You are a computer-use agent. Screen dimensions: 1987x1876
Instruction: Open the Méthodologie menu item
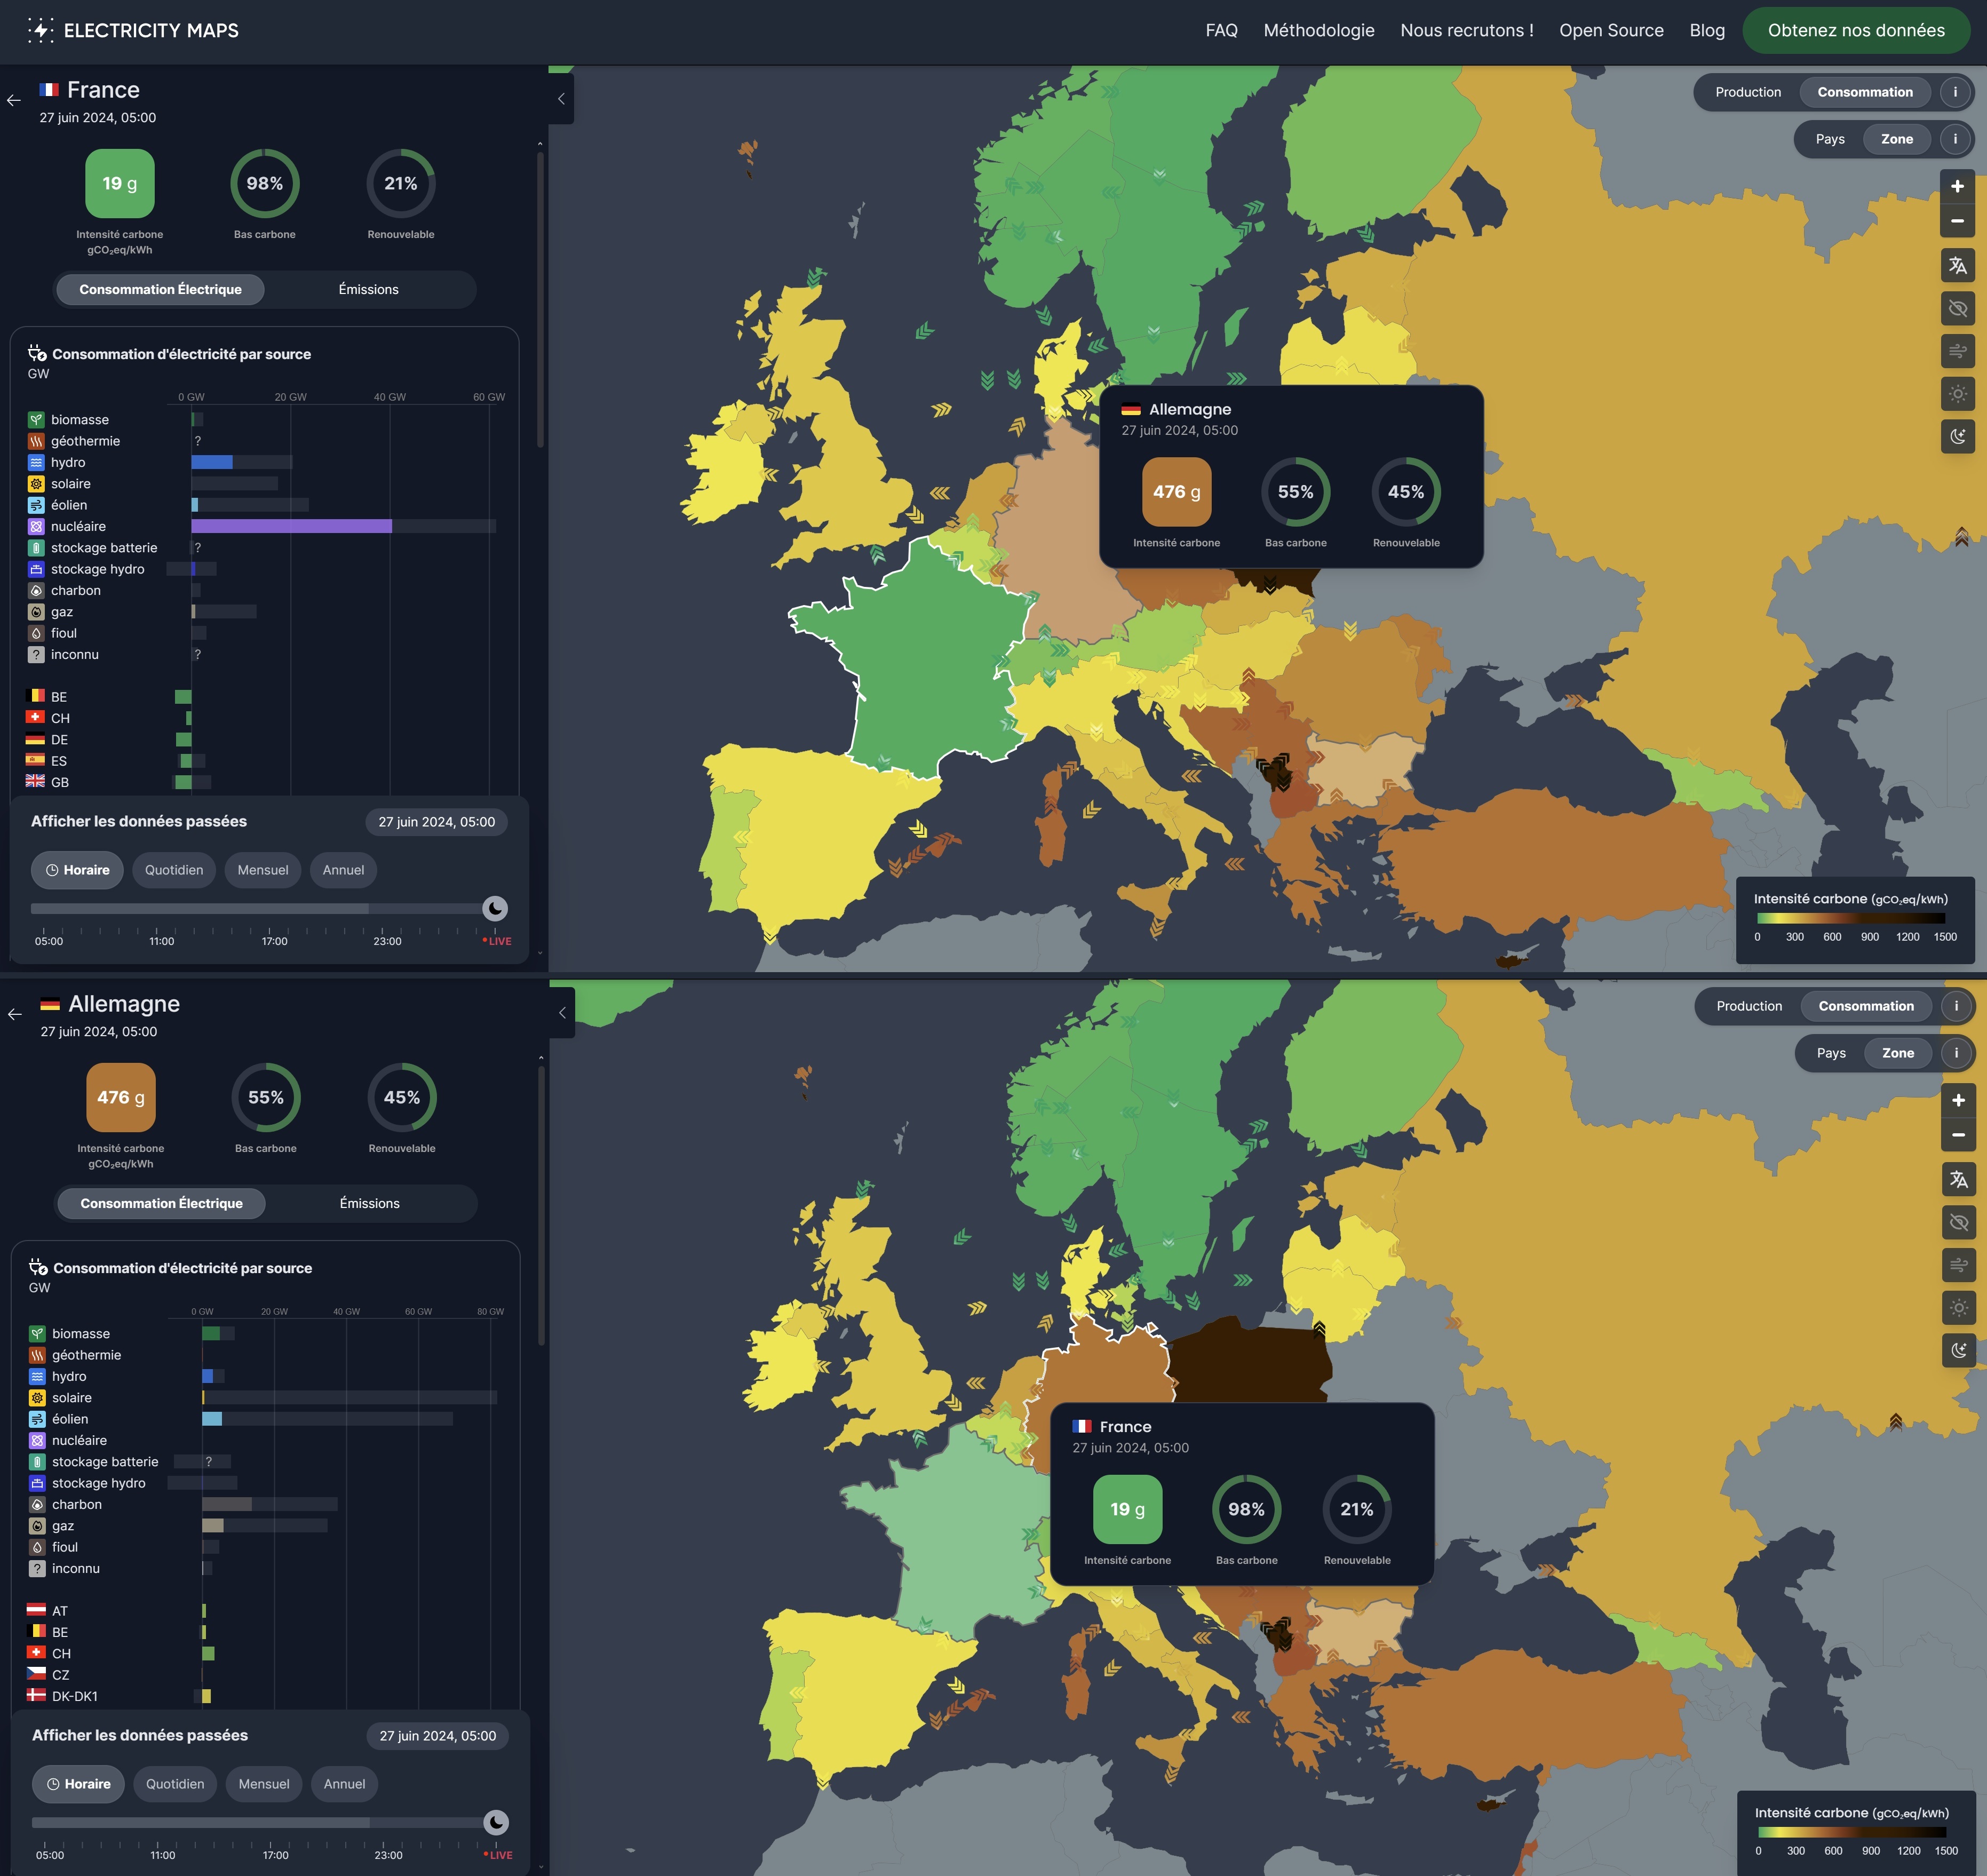pos(1318,30)
